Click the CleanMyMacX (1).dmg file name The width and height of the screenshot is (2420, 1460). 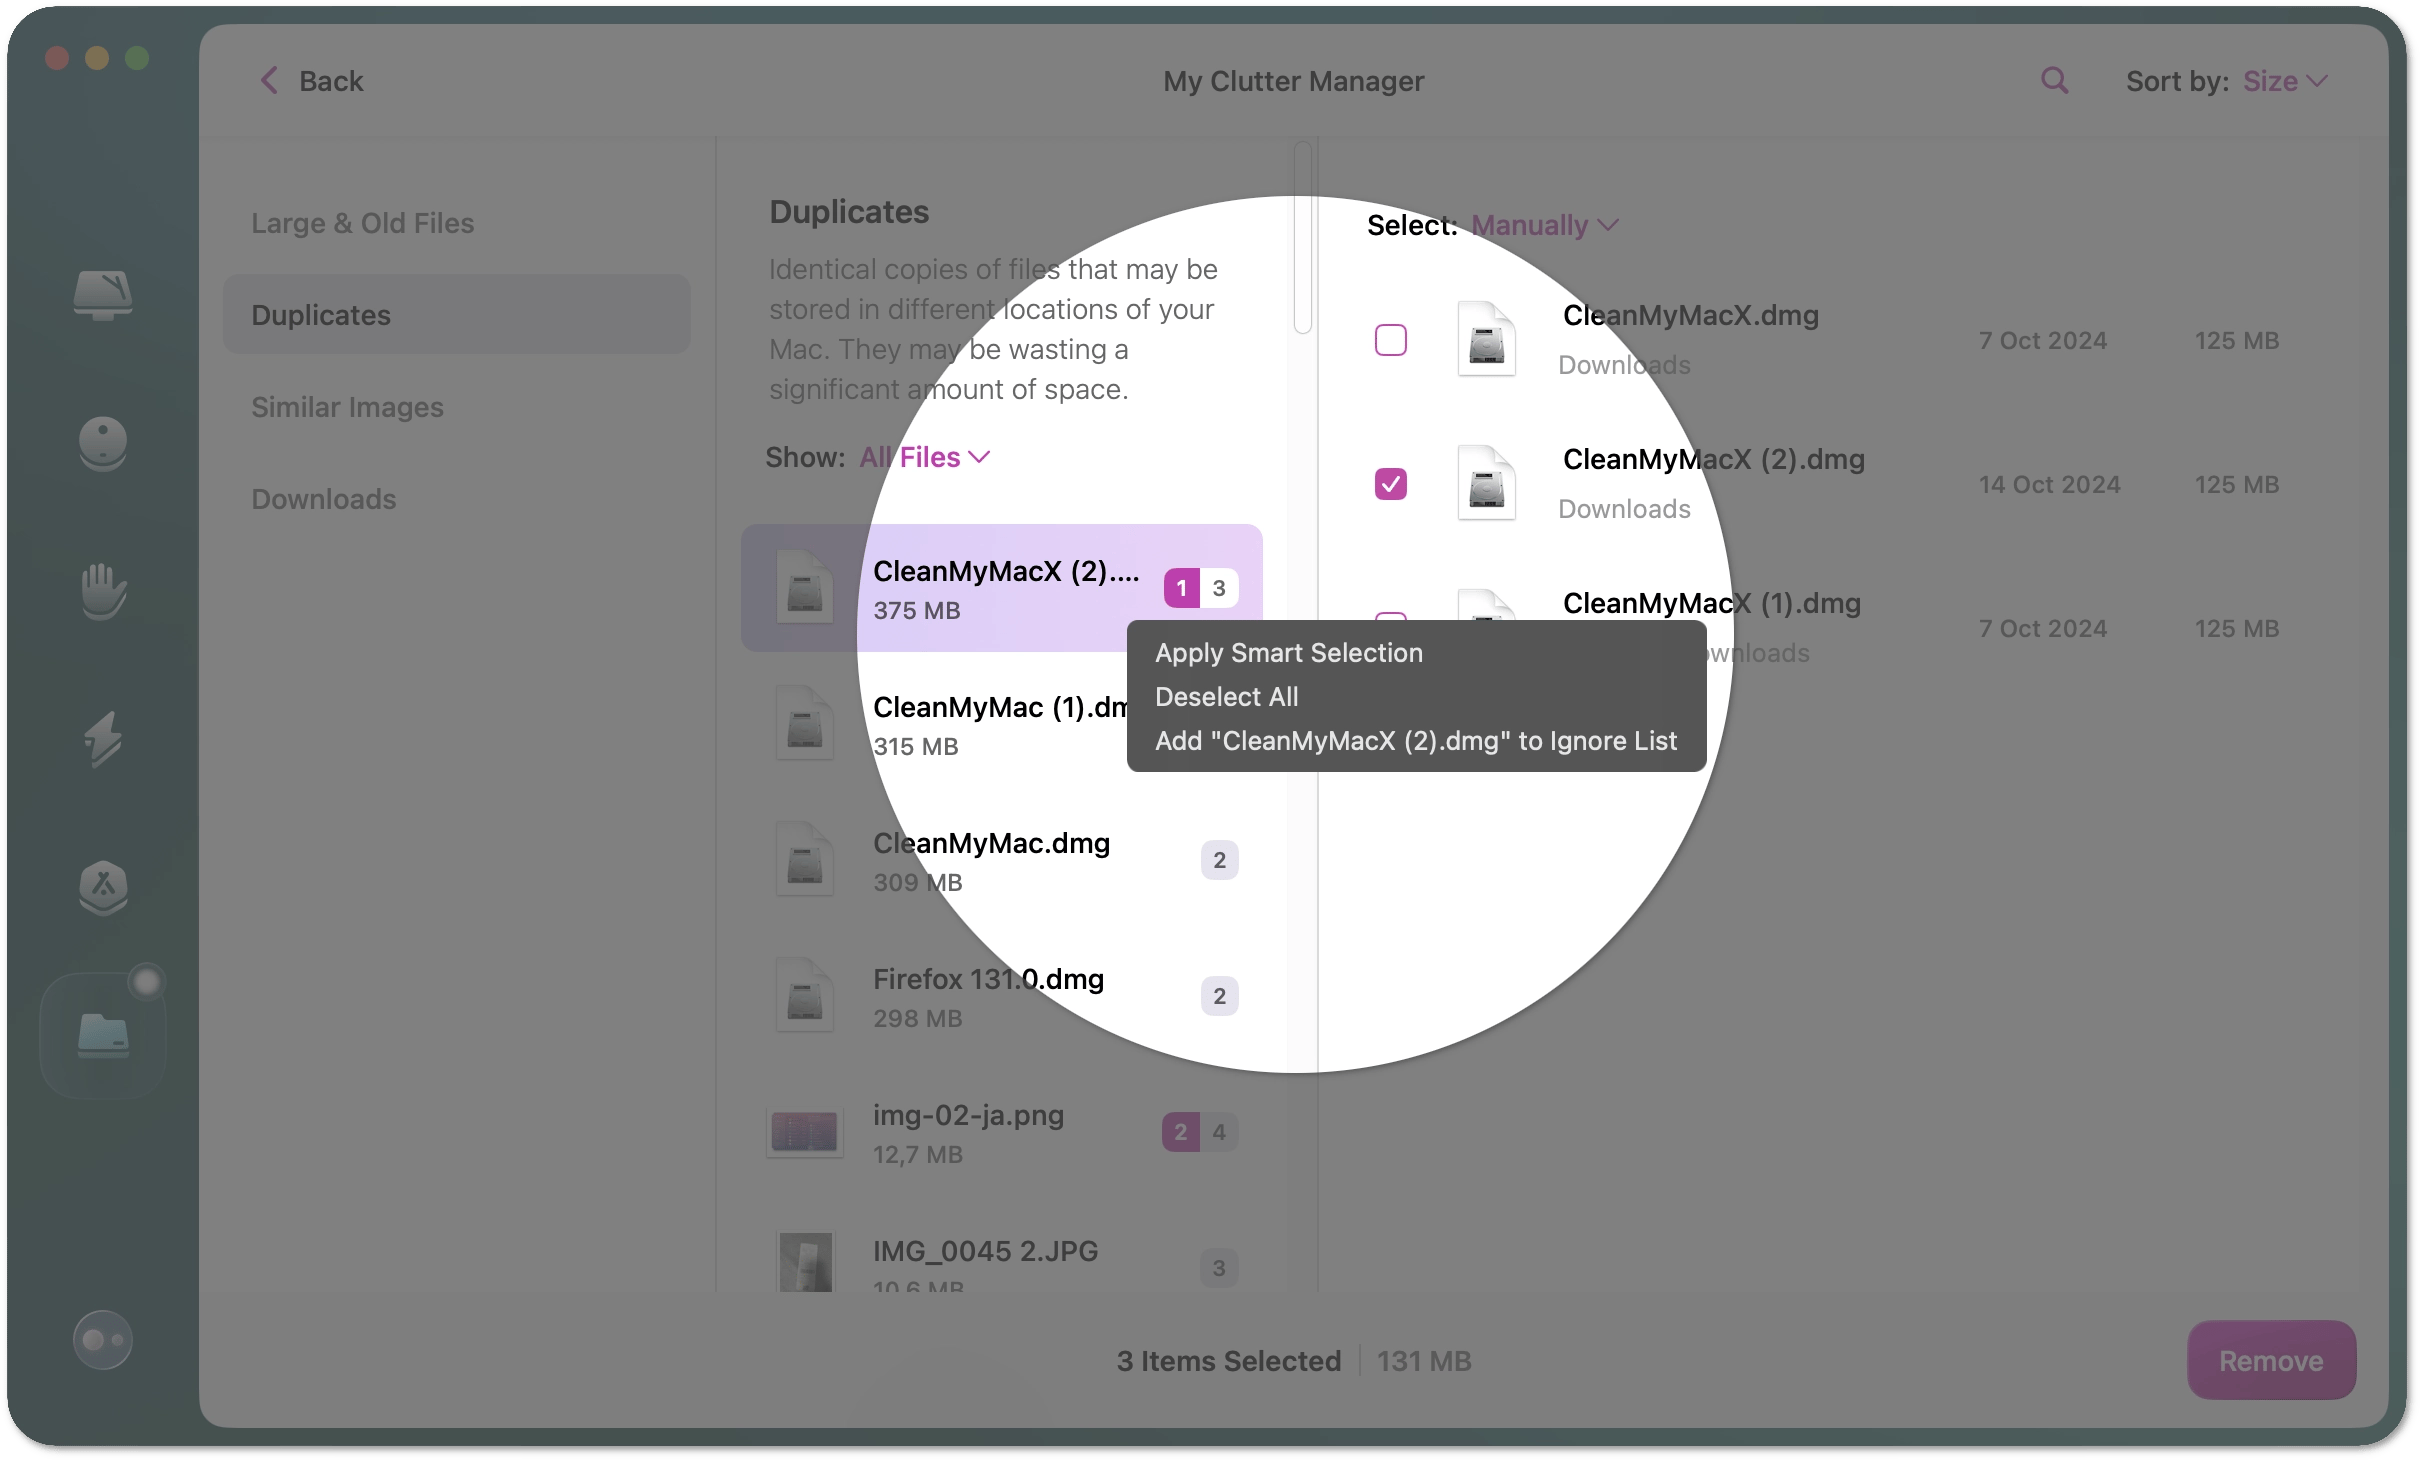pos(1711,603)
